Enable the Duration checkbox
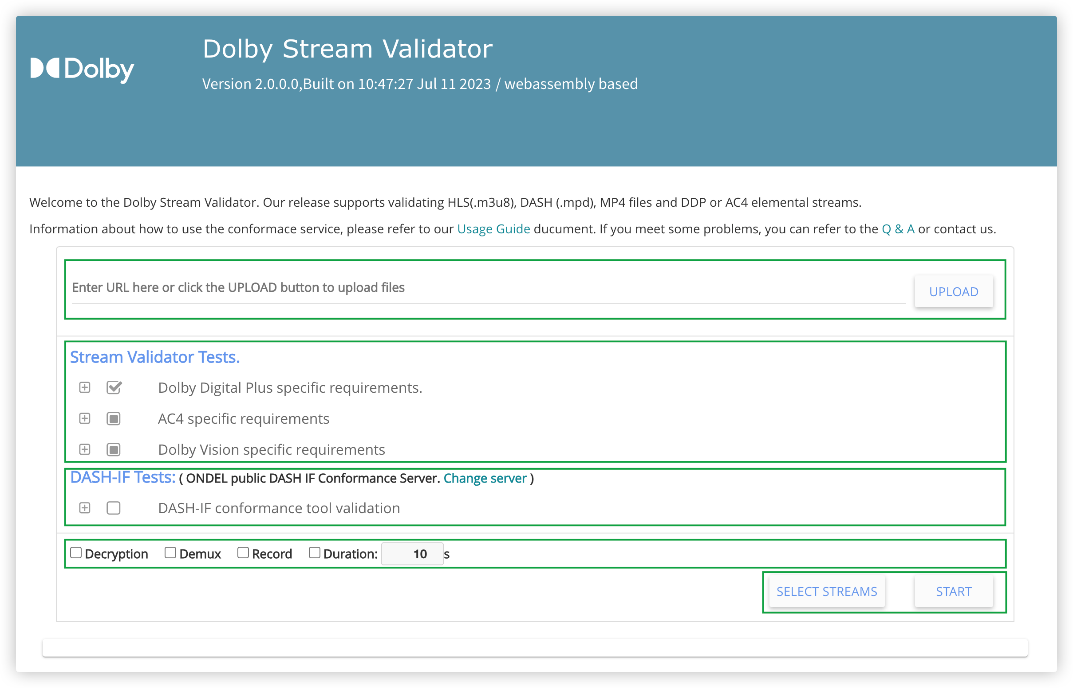 pos(315,553)
